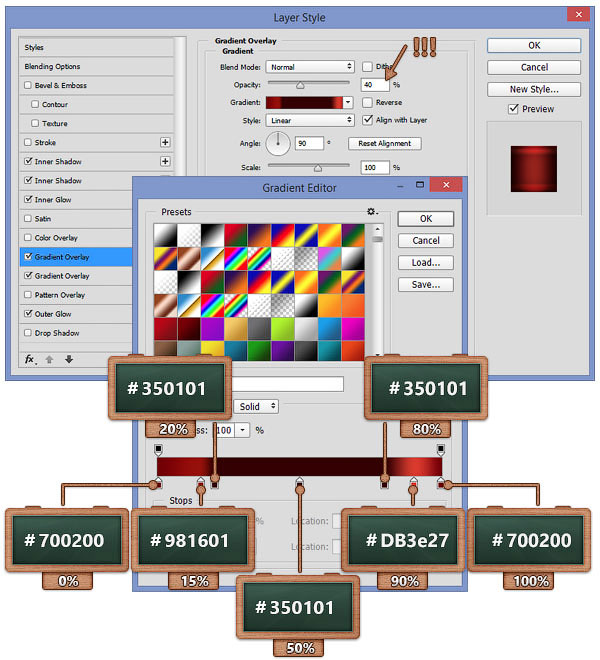Open the Style Linear dropdown
Screen dimensions: 600x660
(x=310, y=120)
